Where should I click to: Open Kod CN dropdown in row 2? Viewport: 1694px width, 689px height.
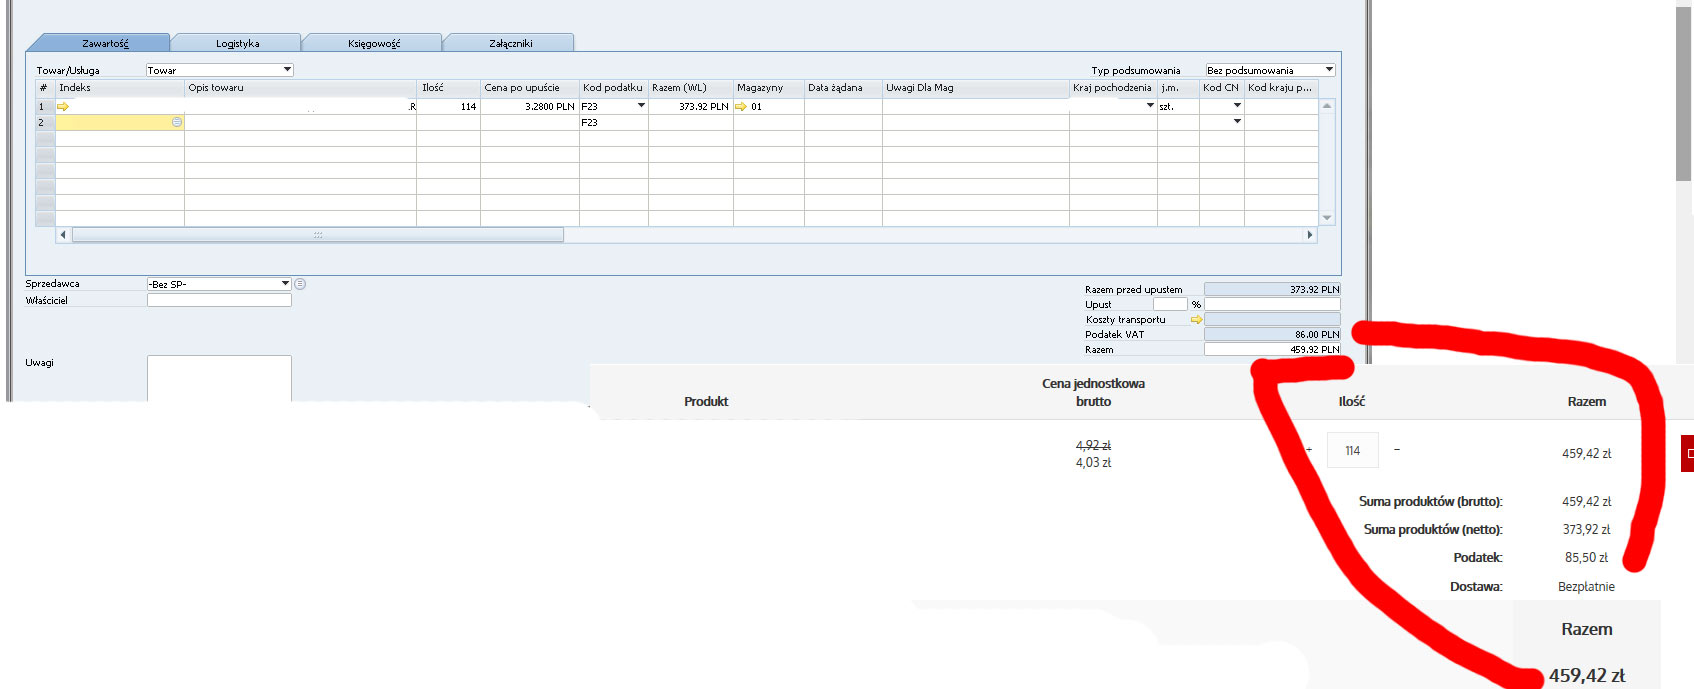click(1237, 122)
